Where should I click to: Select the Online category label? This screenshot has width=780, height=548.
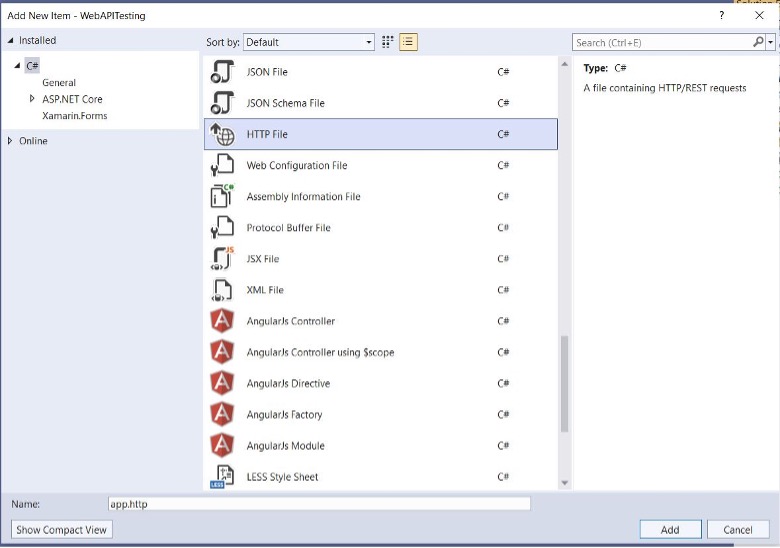coord(33,141)
